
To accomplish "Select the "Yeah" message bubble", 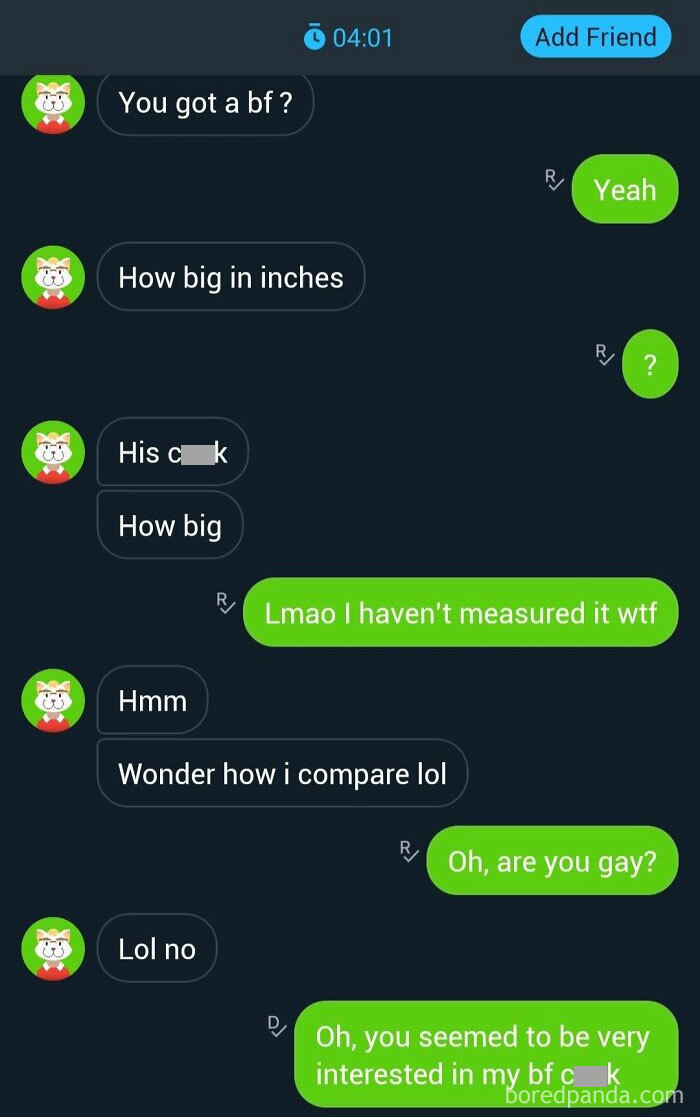I will 625,189.
